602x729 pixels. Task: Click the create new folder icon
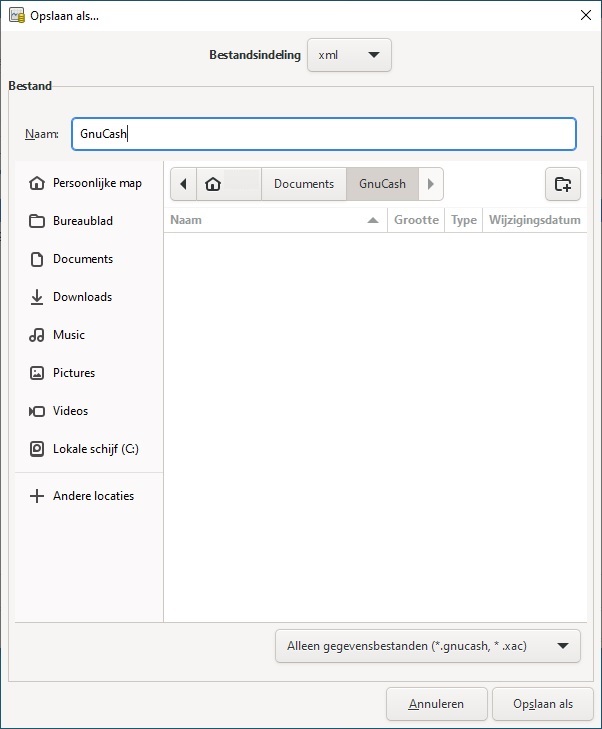point(562,184)
